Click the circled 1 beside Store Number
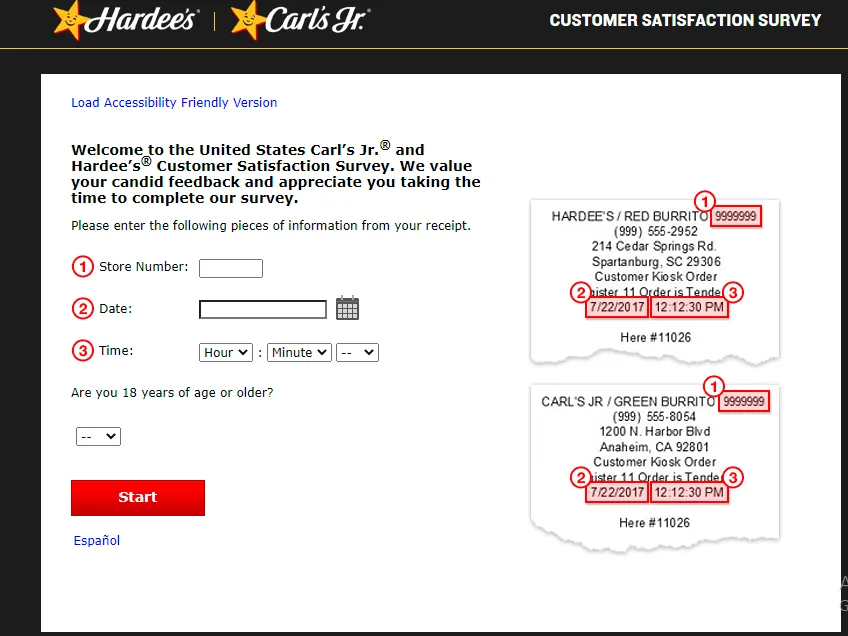This screenshot has height=636, width=848. pos(82,267)
